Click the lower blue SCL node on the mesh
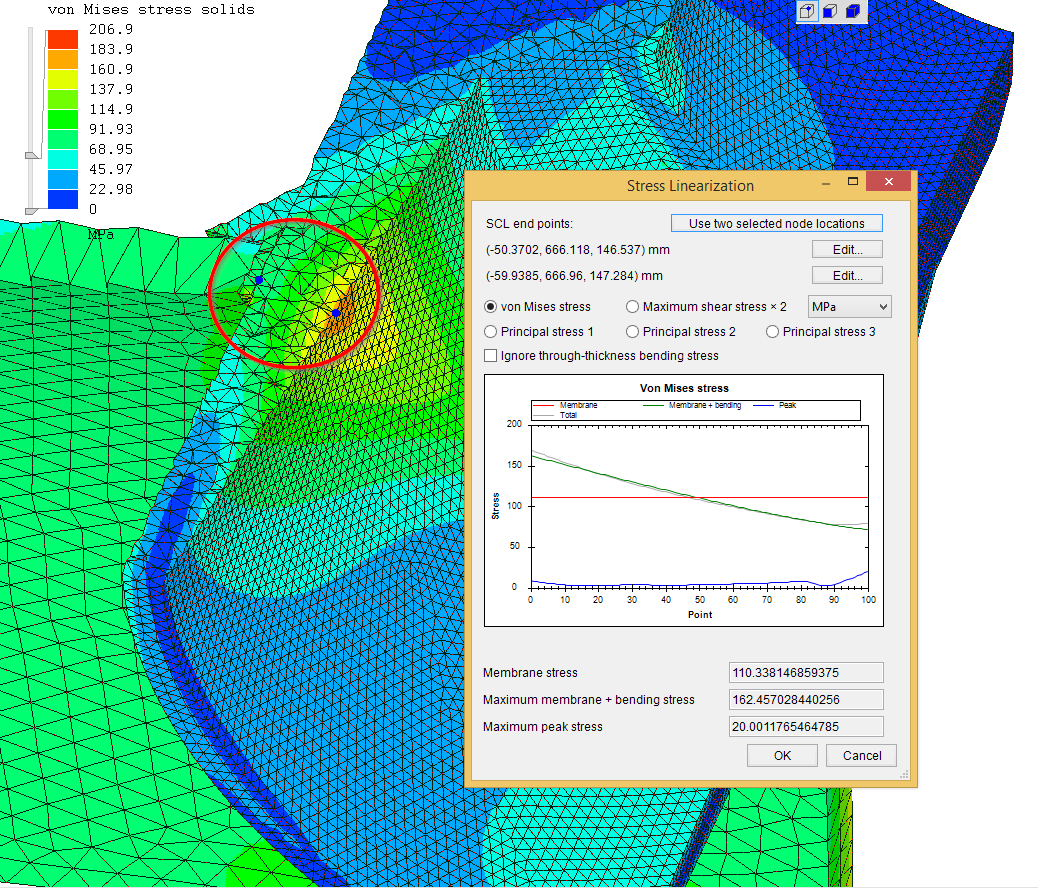Screen dimensions: 1038x888 coord(336,313)
